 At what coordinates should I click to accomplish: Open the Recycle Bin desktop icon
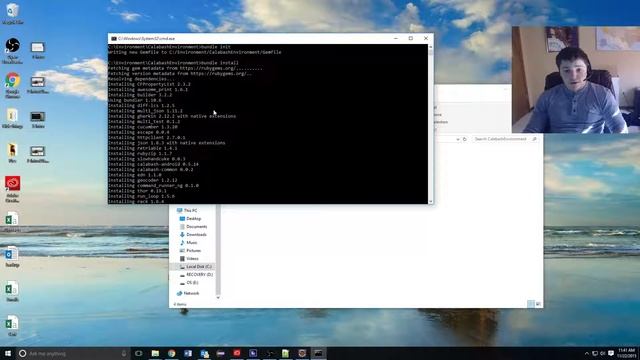click(12, 12)
